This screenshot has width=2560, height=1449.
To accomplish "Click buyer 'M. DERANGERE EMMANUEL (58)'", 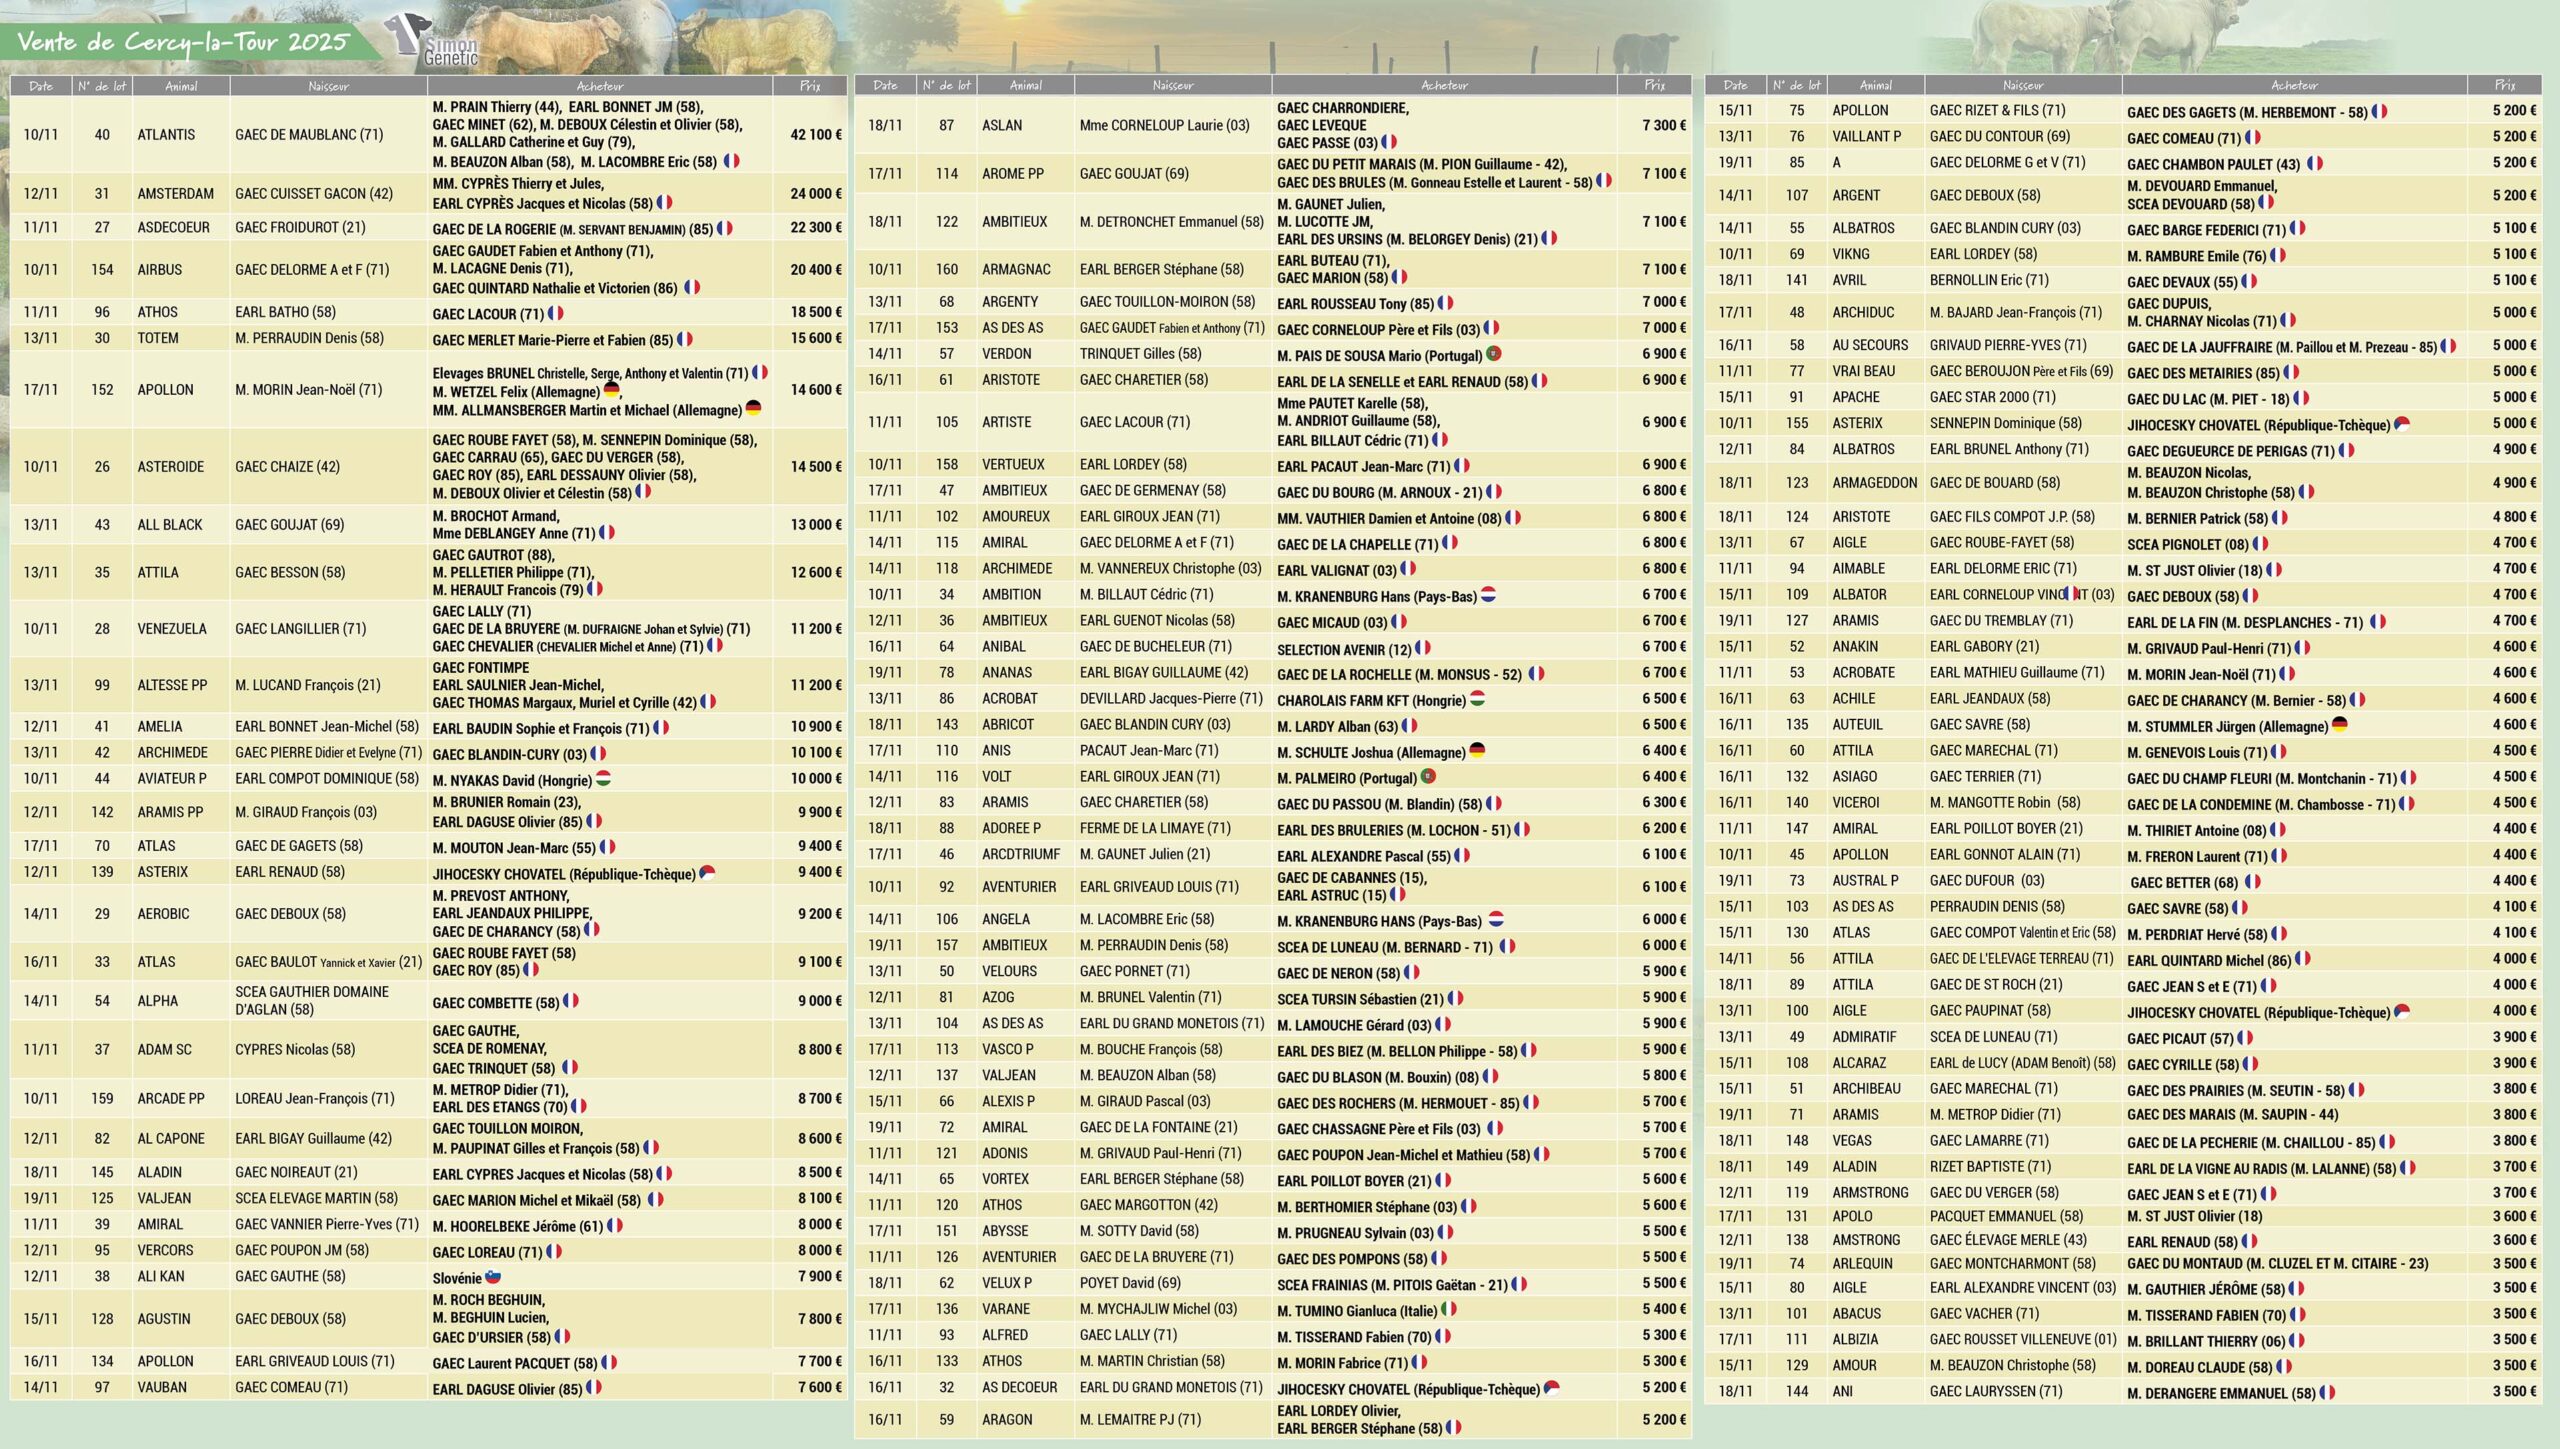I will pos(2220,1393).
